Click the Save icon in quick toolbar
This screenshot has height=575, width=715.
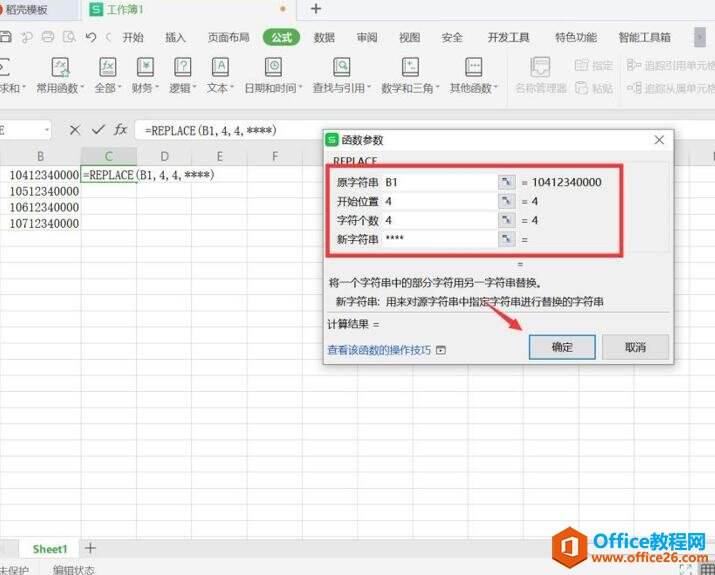click(5, 37)
